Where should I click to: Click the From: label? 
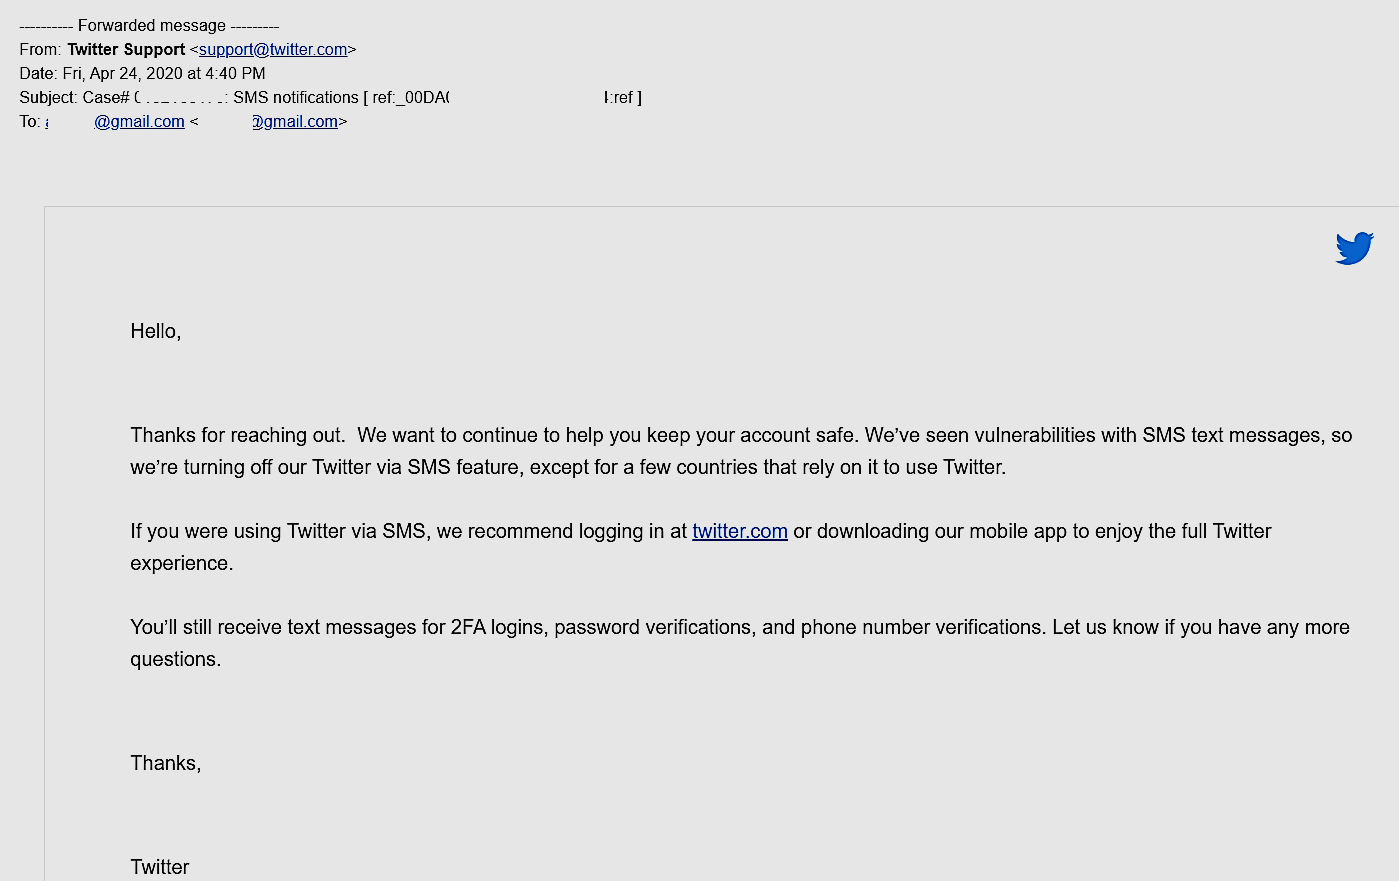40,49
